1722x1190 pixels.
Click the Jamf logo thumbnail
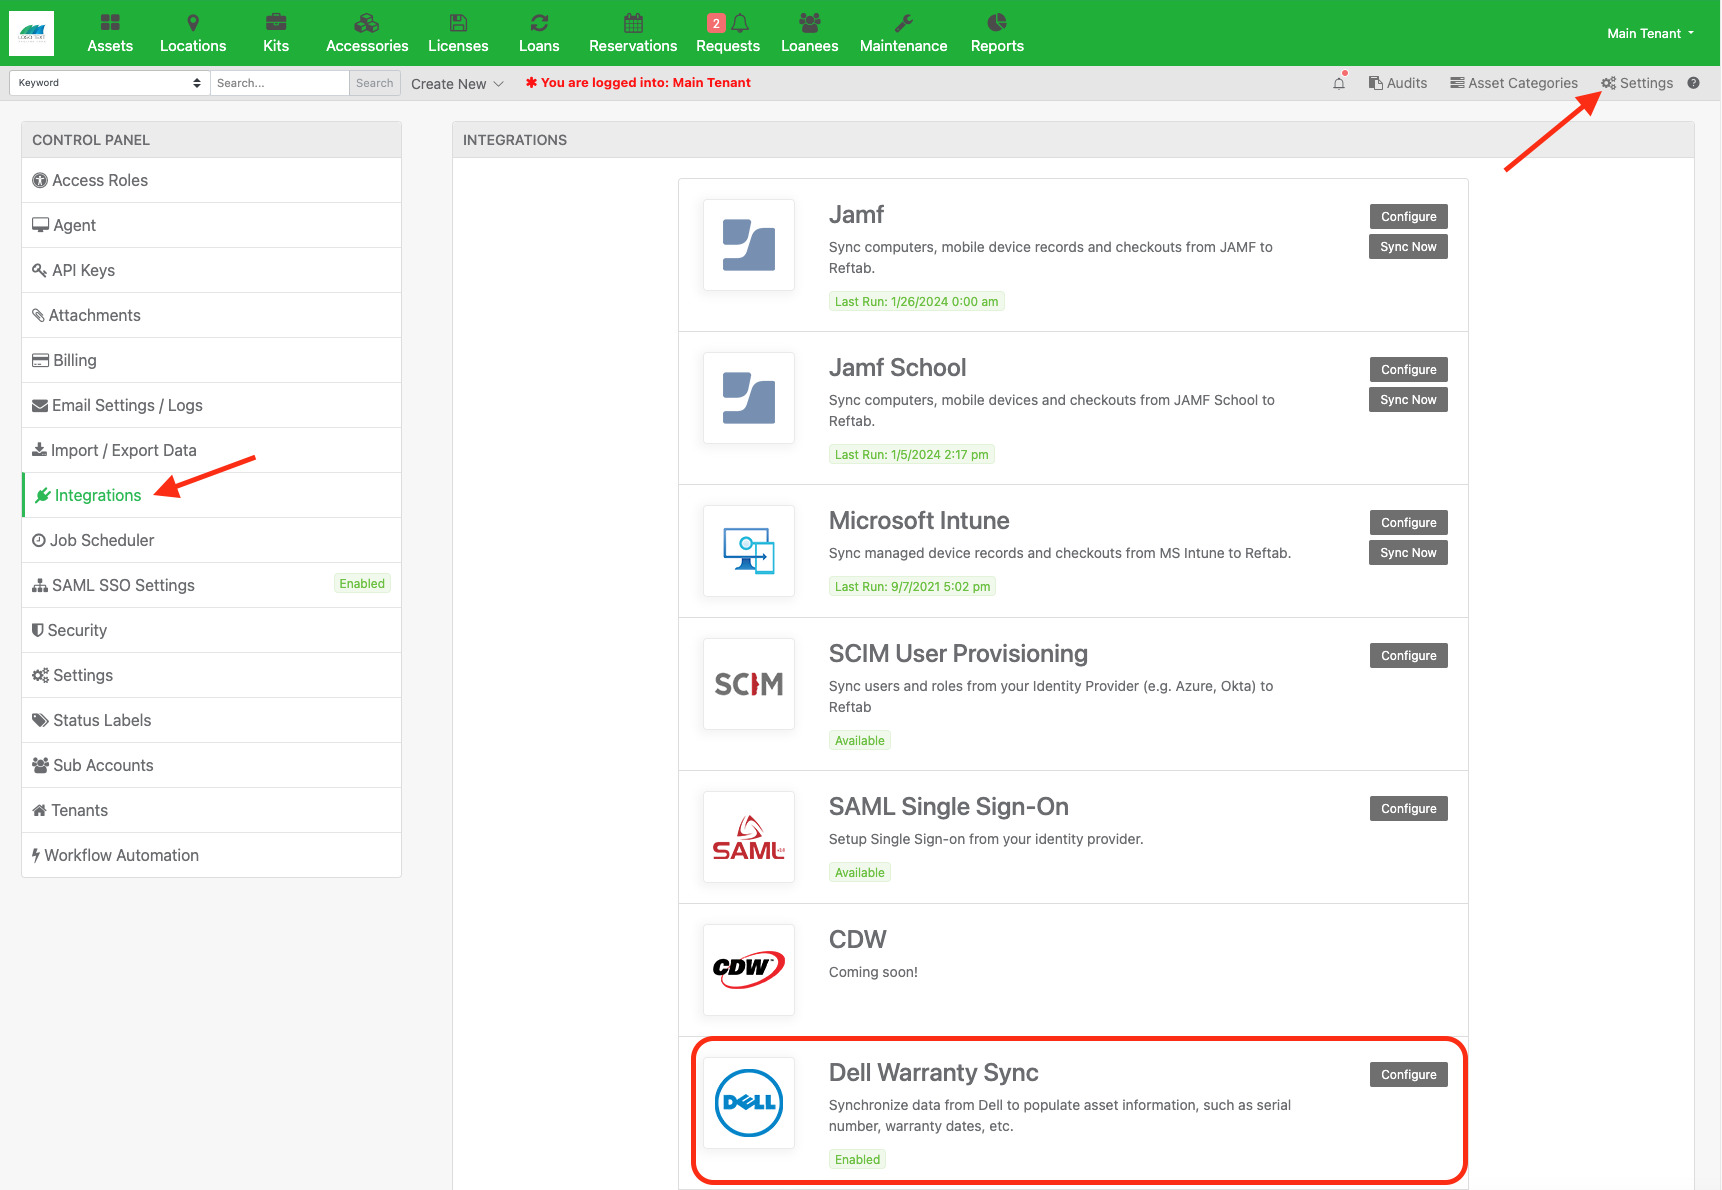pyautogui.click(x=749, y=245)
